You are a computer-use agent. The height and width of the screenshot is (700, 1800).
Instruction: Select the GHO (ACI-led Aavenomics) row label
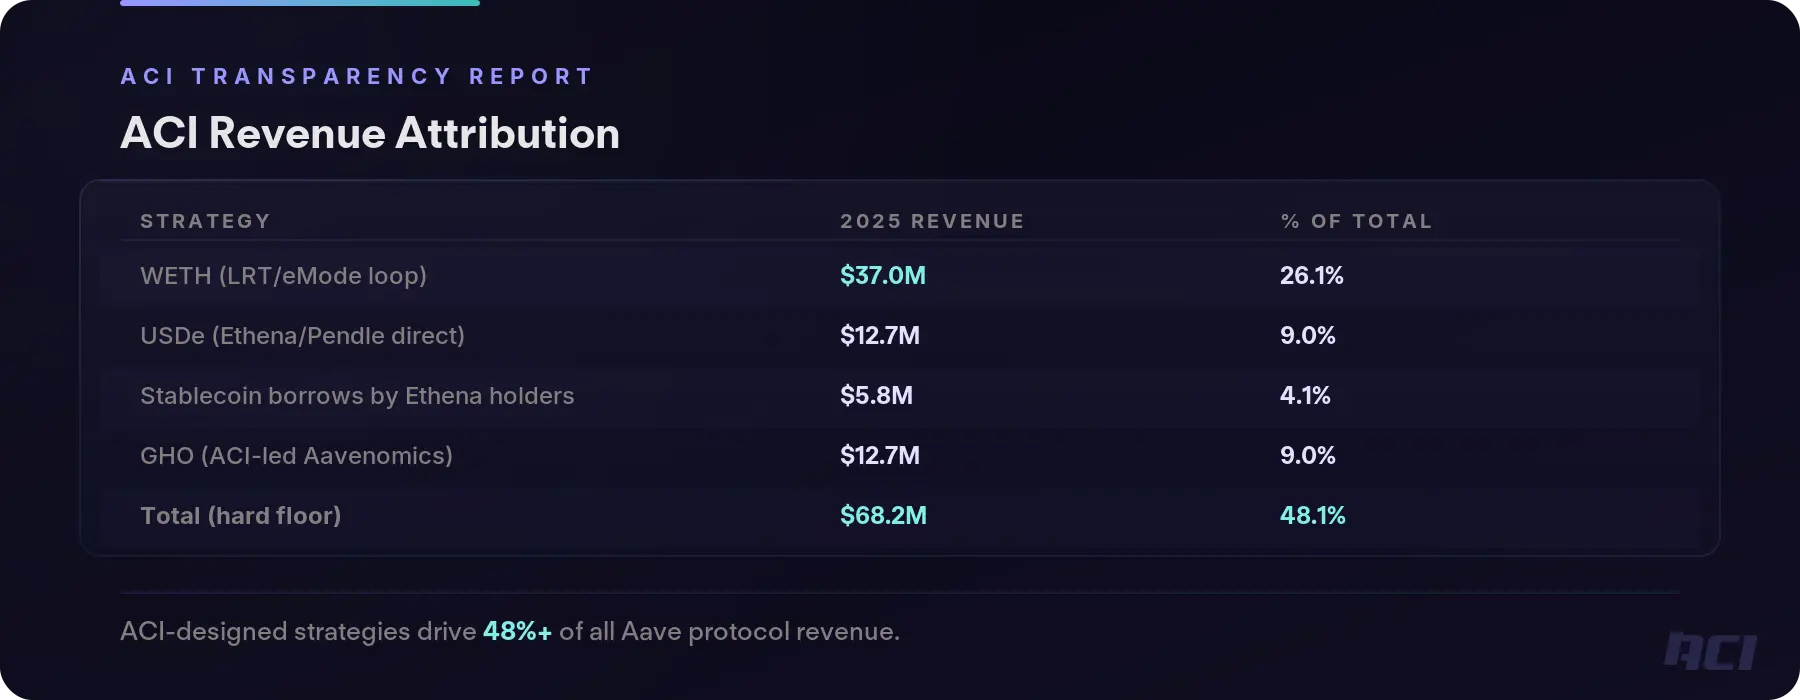[x=296, y=456]
